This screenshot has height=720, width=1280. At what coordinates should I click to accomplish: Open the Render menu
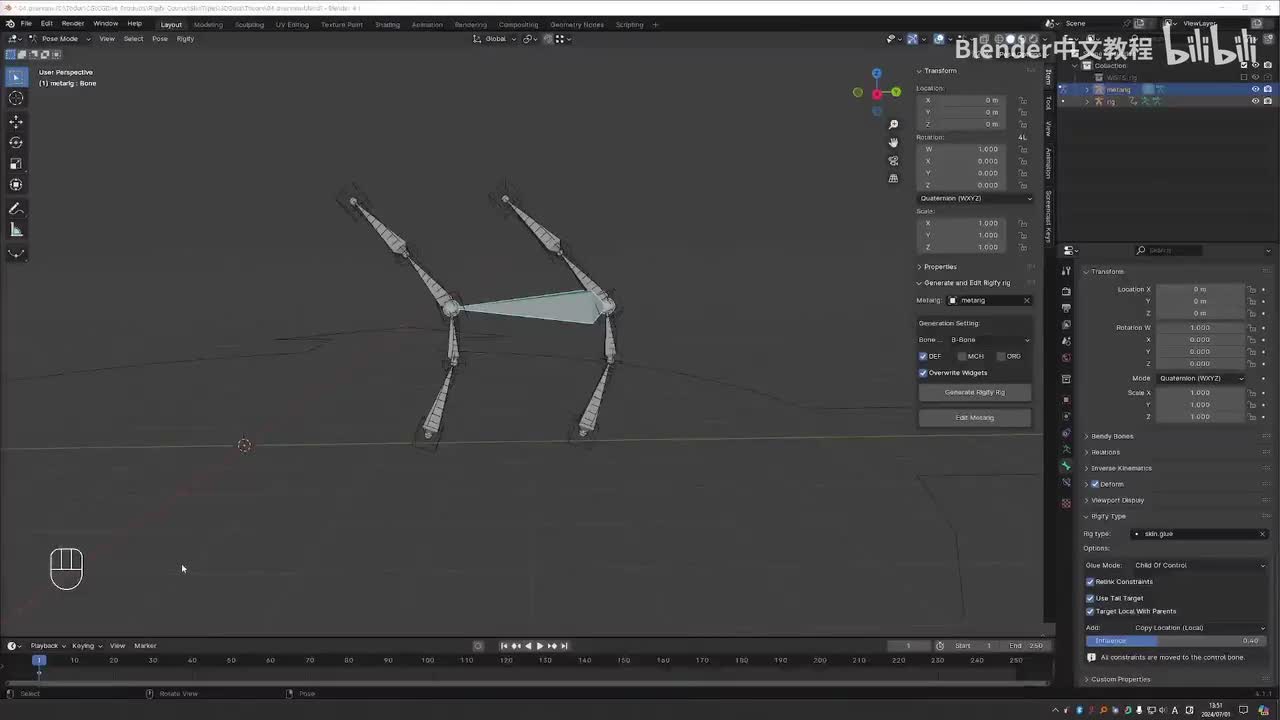coord(73,24)
